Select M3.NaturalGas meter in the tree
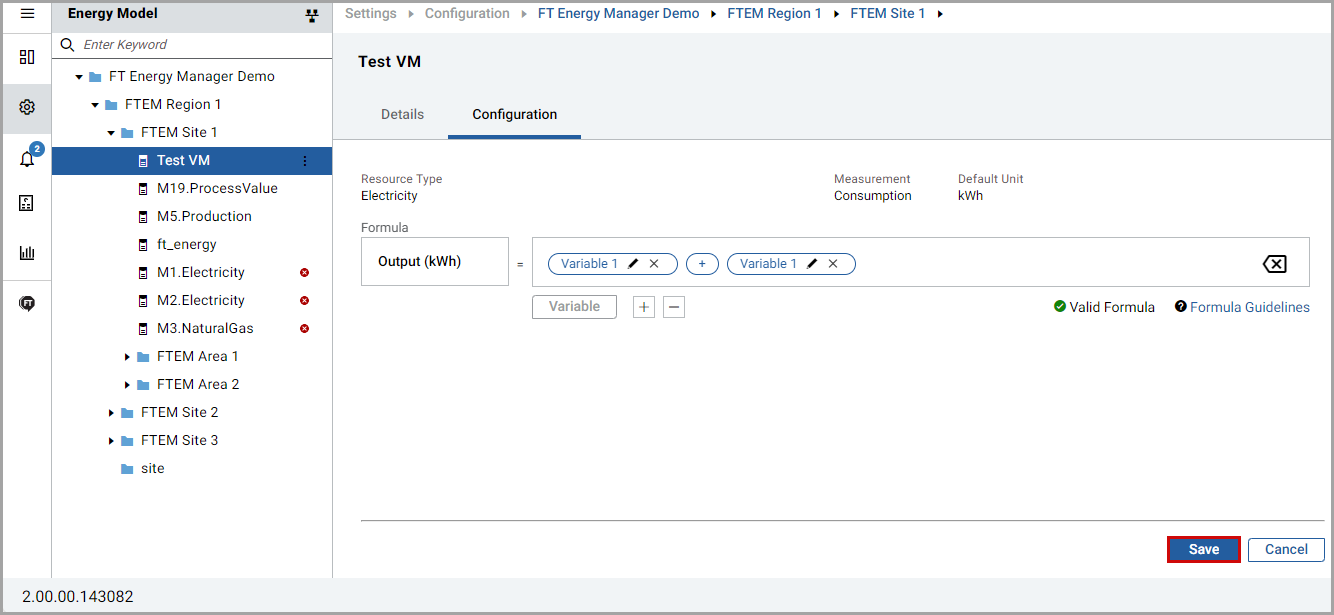Image resolution: width=1334 pixels, height=615 pixels. 205,329
